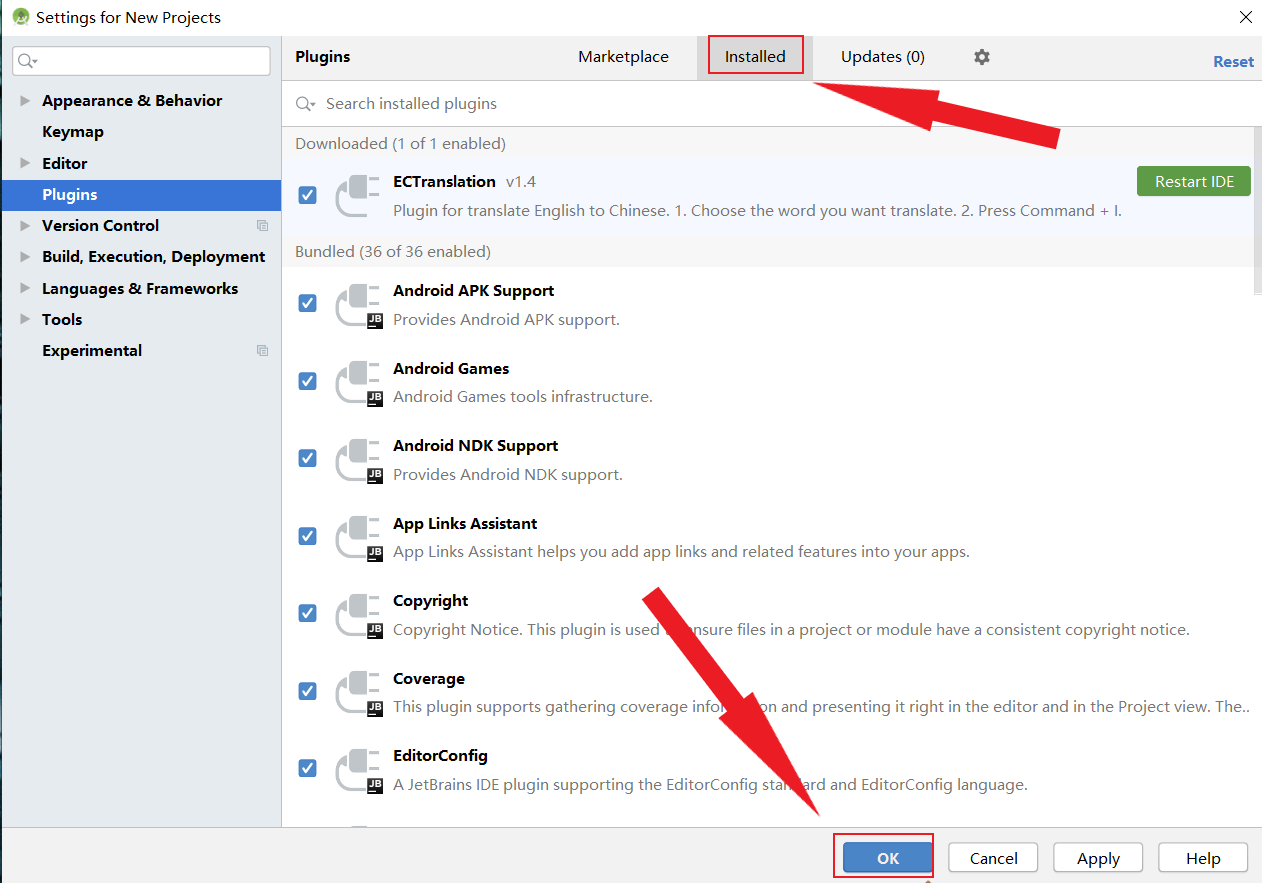Toggle the Coverage plugin checkbox

pos(308,691)
